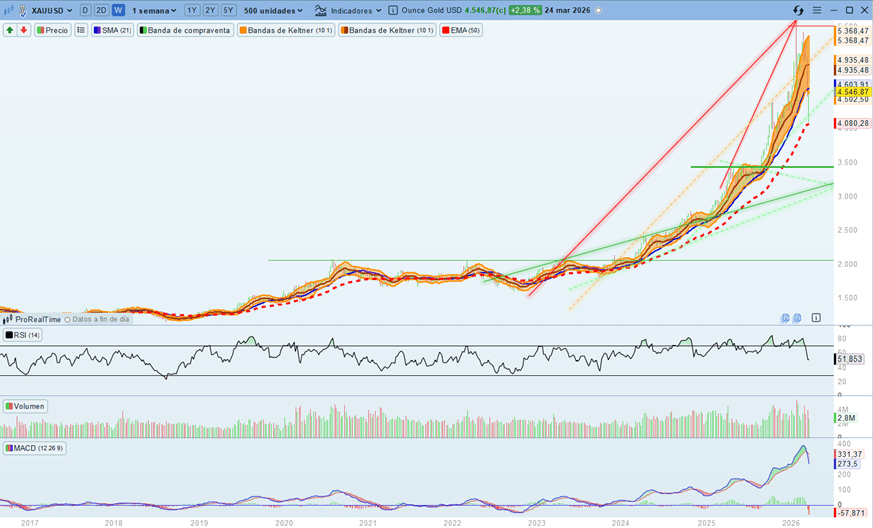
Task: Click the red down arrow icon
Action: pyautogui.click(x=23, y=30)
